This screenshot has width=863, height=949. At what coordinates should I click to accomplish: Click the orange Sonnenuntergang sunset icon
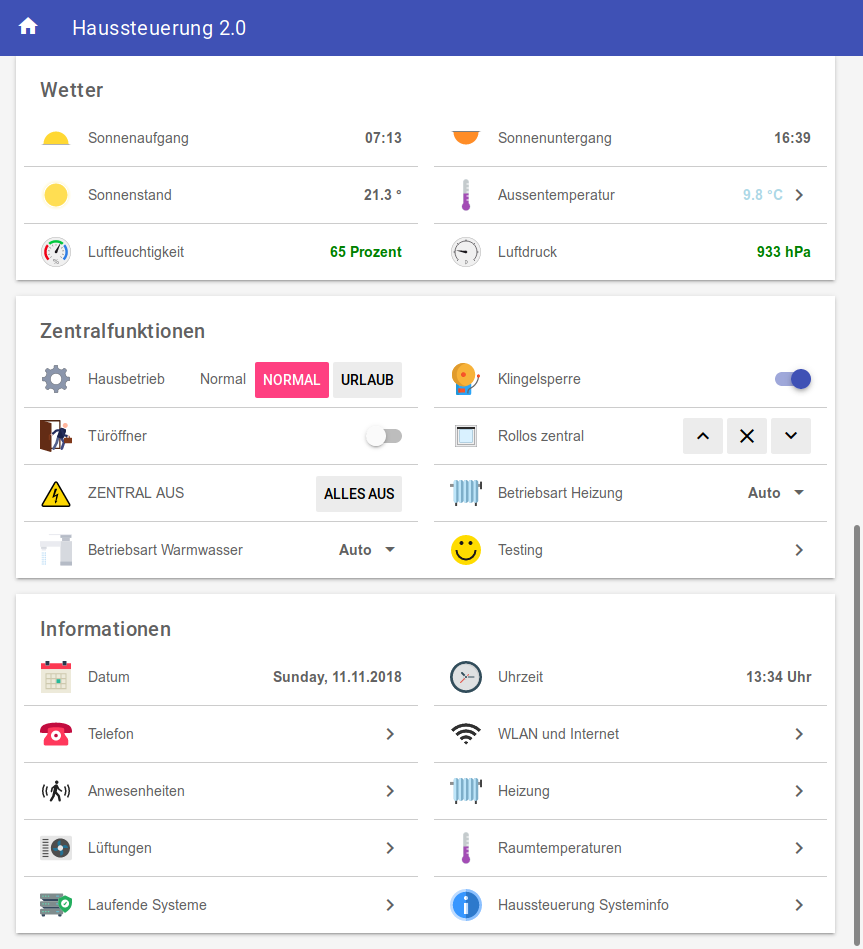coord(465,137)
